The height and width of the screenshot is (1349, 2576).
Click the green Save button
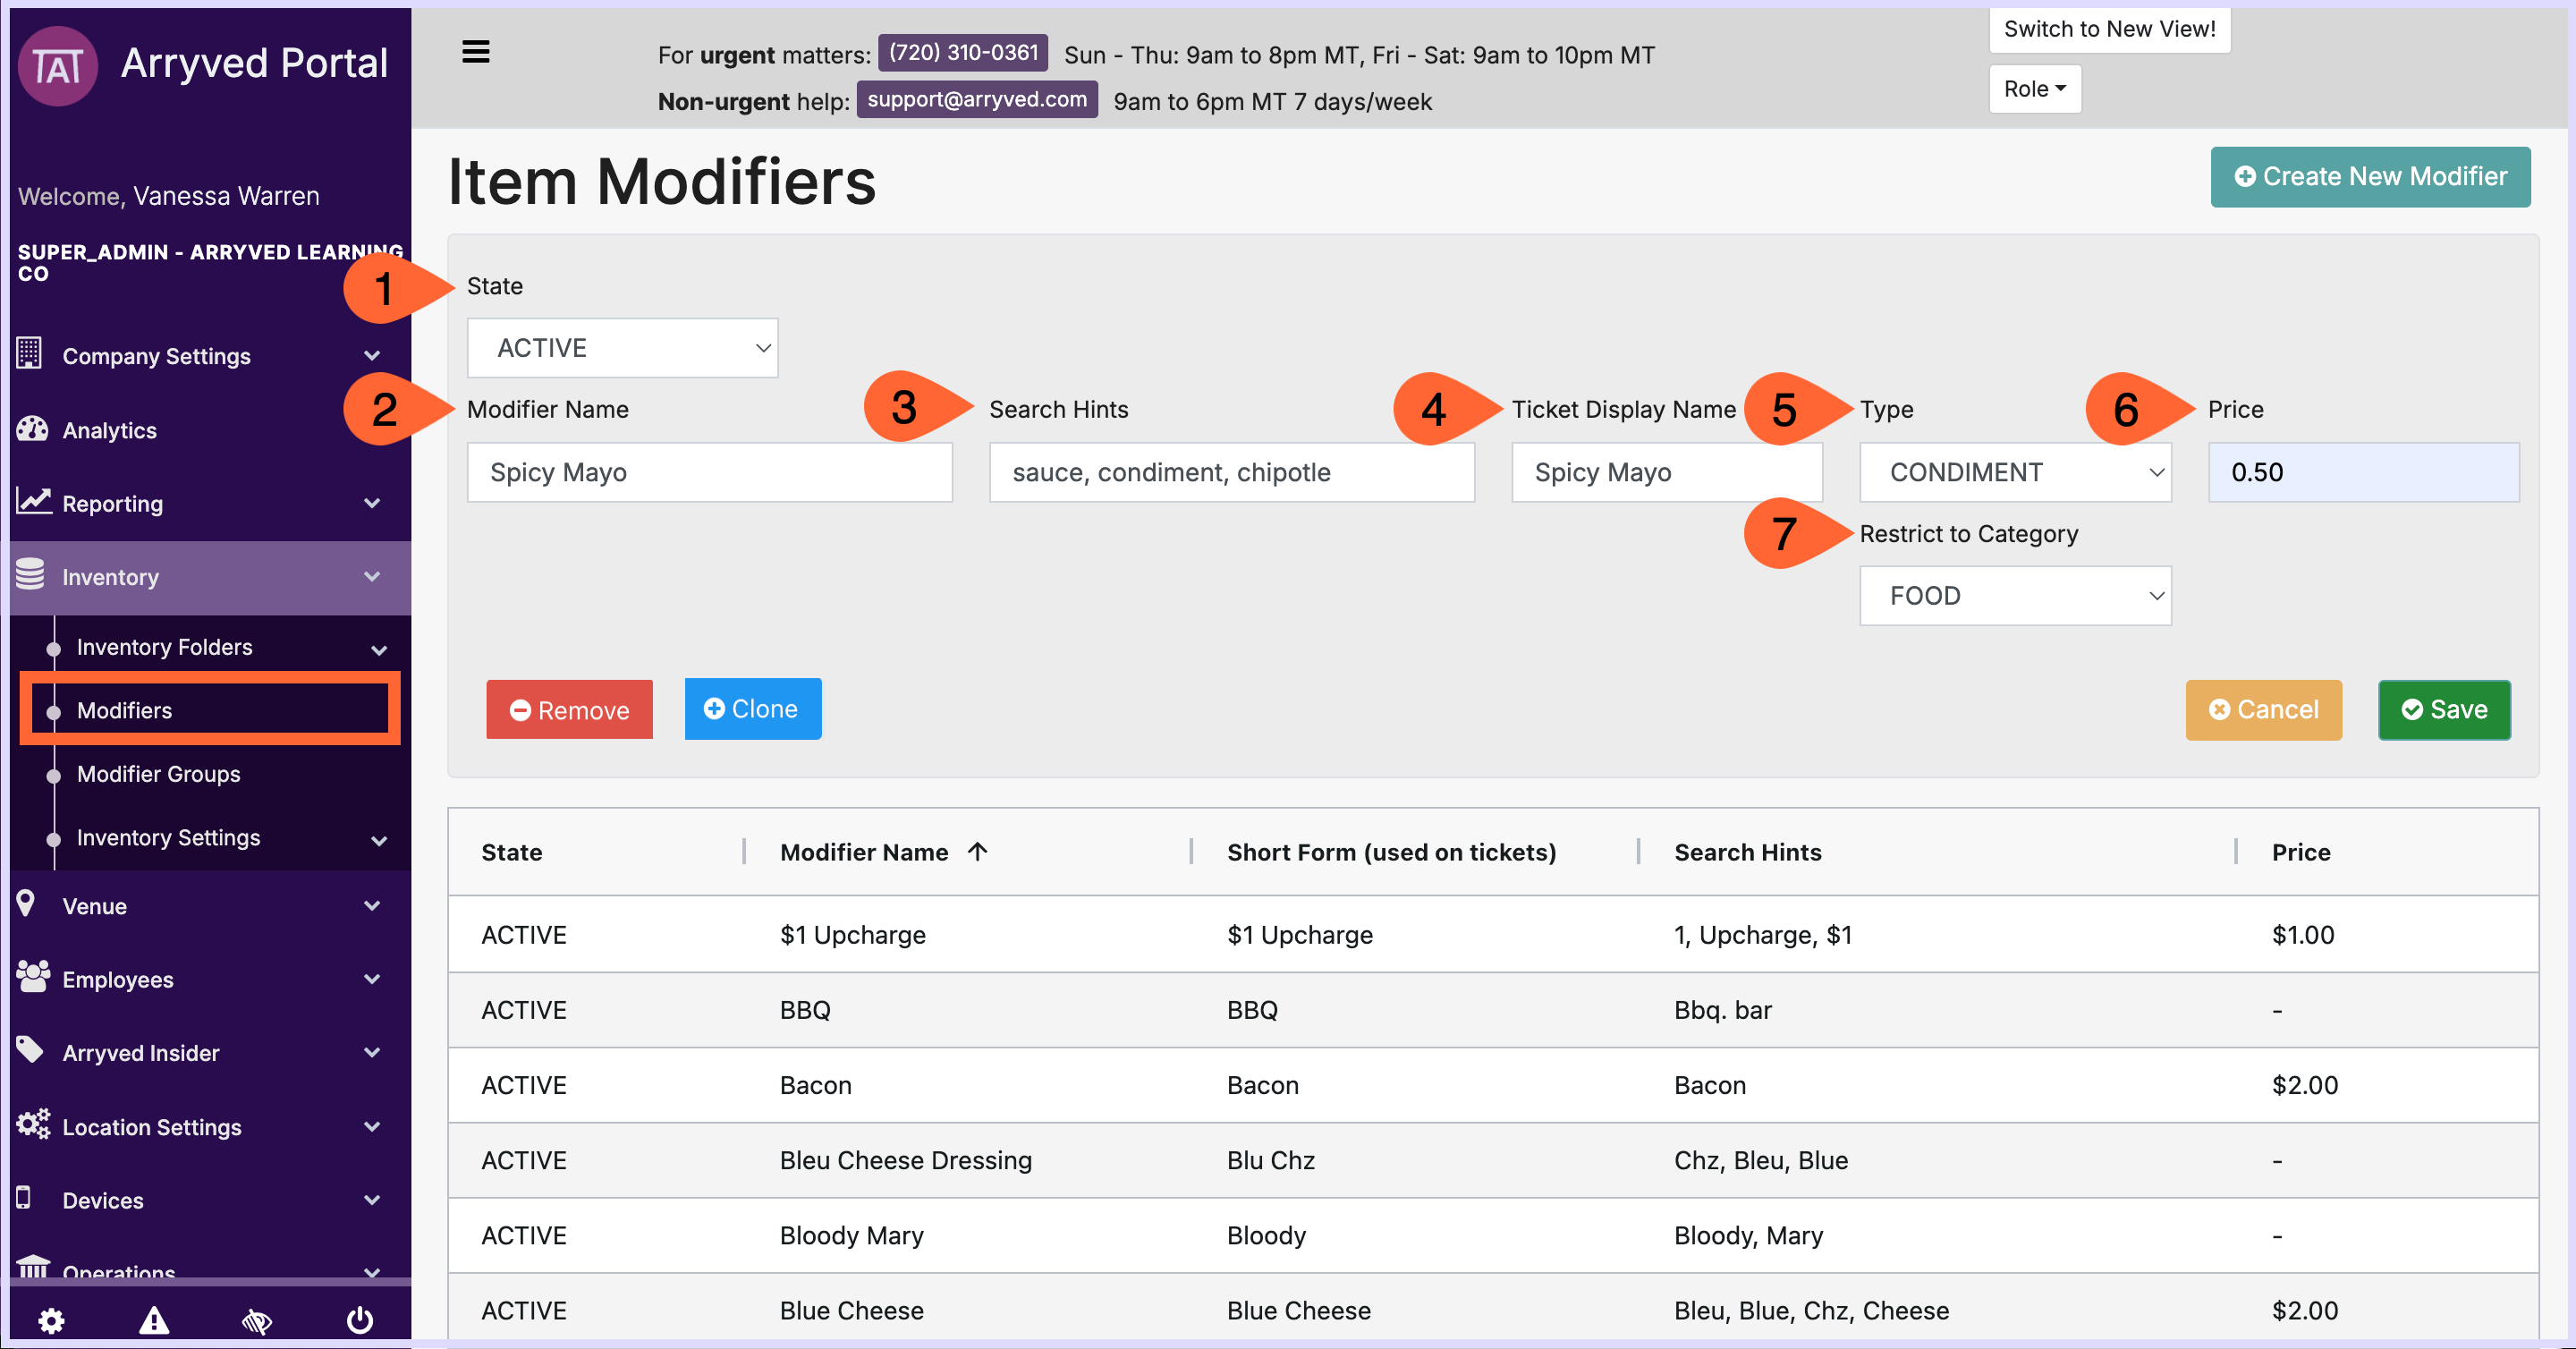[x=2444, y=710]
